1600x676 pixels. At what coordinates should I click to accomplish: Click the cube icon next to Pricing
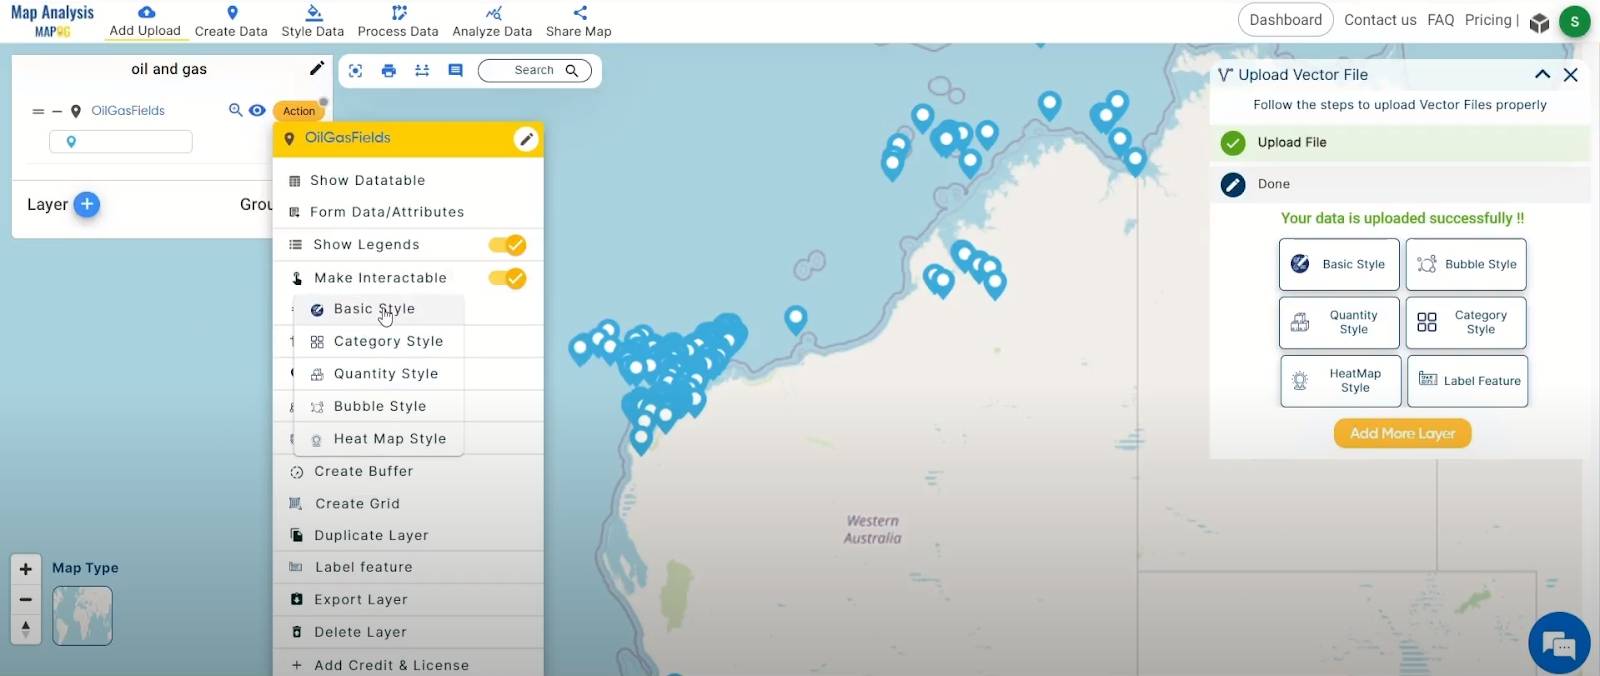pos(1540,22)
